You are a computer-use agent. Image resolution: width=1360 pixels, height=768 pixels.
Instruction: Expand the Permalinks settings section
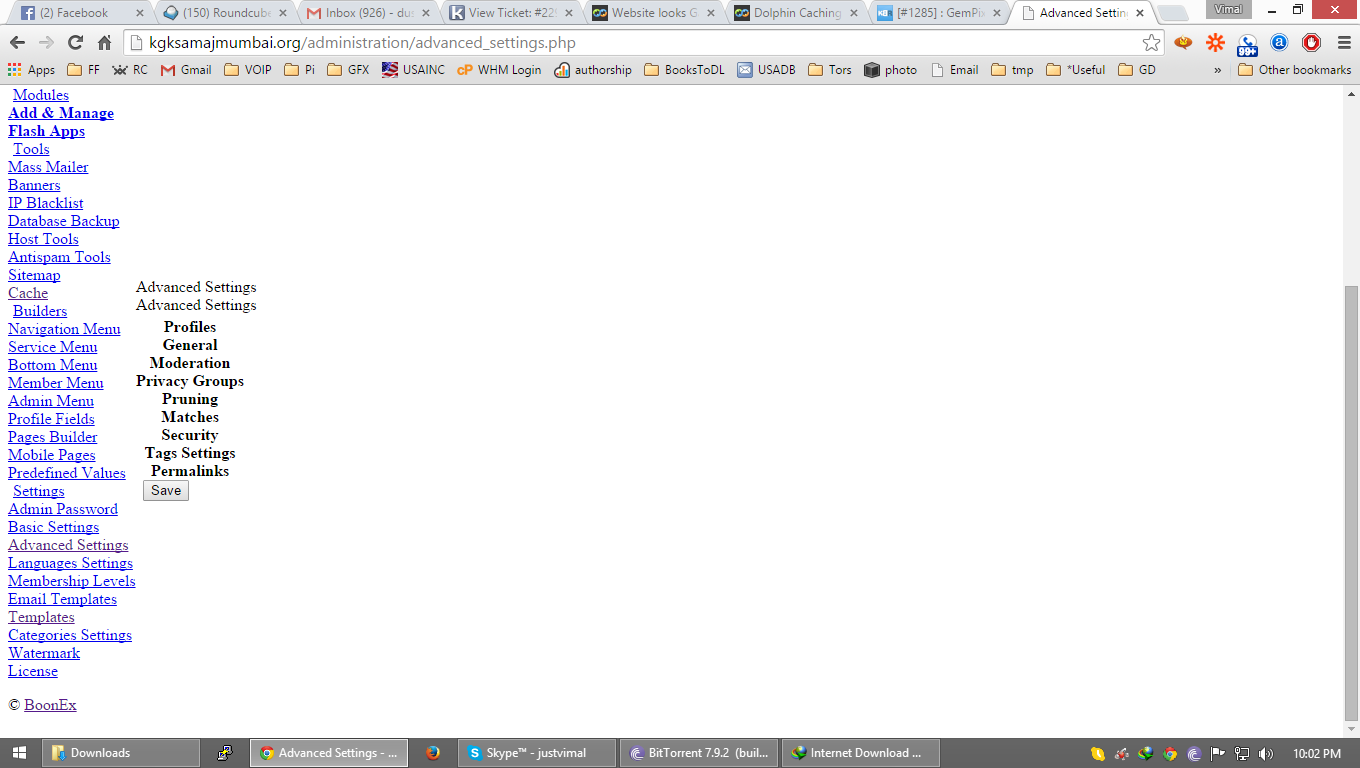190,471
